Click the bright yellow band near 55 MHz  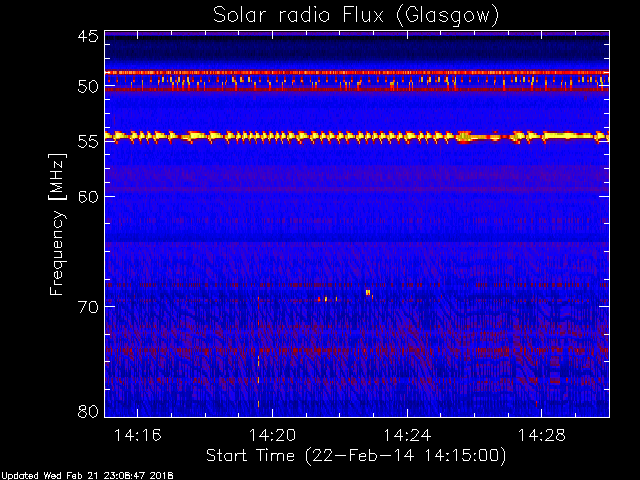point(357,137)
